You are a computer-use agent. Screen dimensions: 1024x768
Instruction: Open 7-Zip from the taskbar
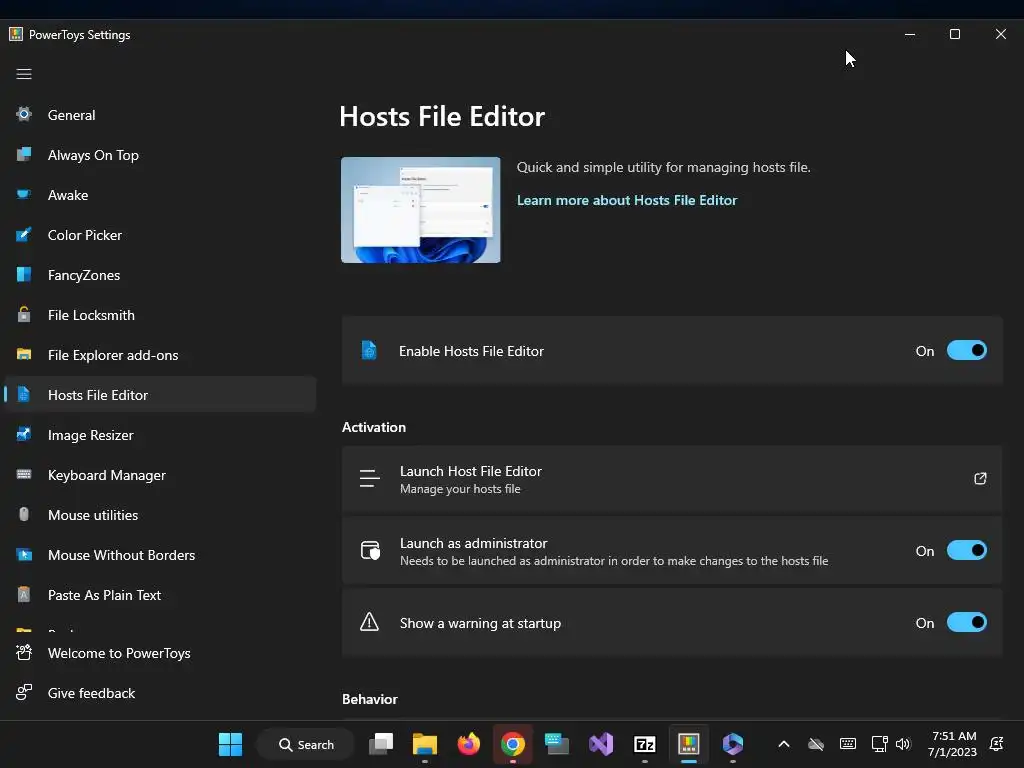click(645, 744)
